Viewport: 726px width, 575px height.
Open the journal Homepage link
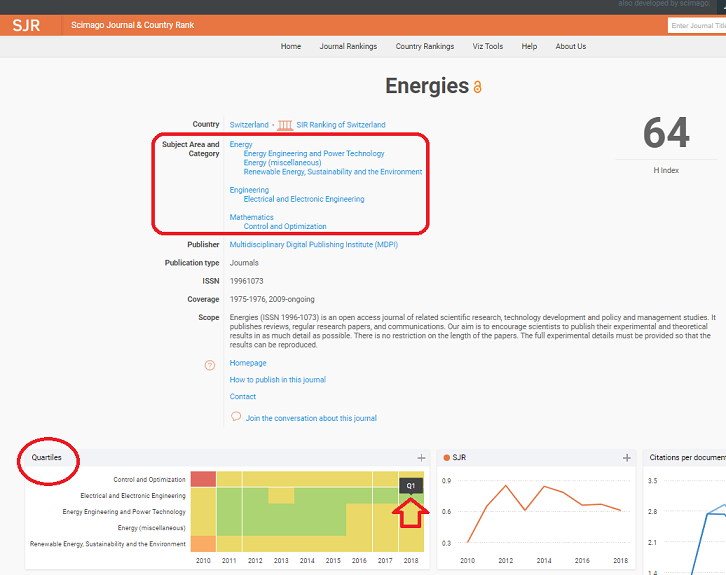coord(248,363)
